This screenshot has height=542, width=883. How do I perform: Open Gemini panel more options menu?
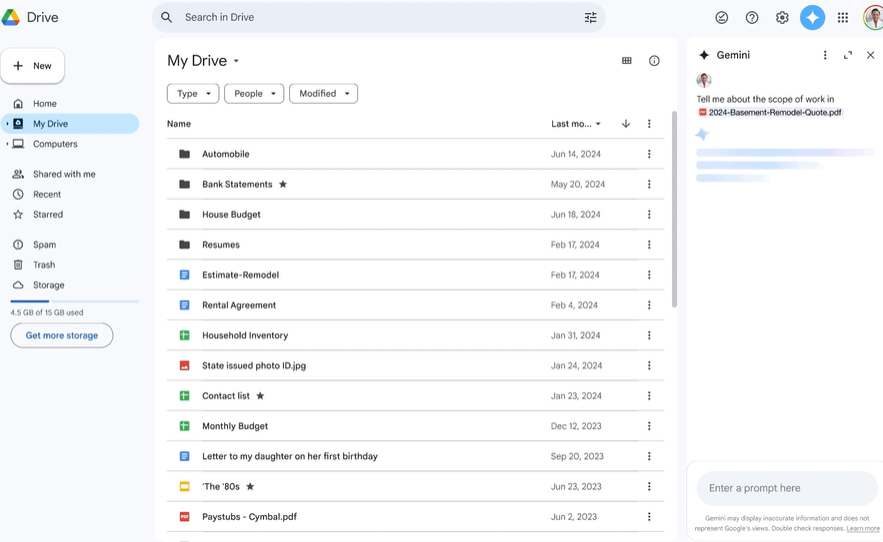825,55
